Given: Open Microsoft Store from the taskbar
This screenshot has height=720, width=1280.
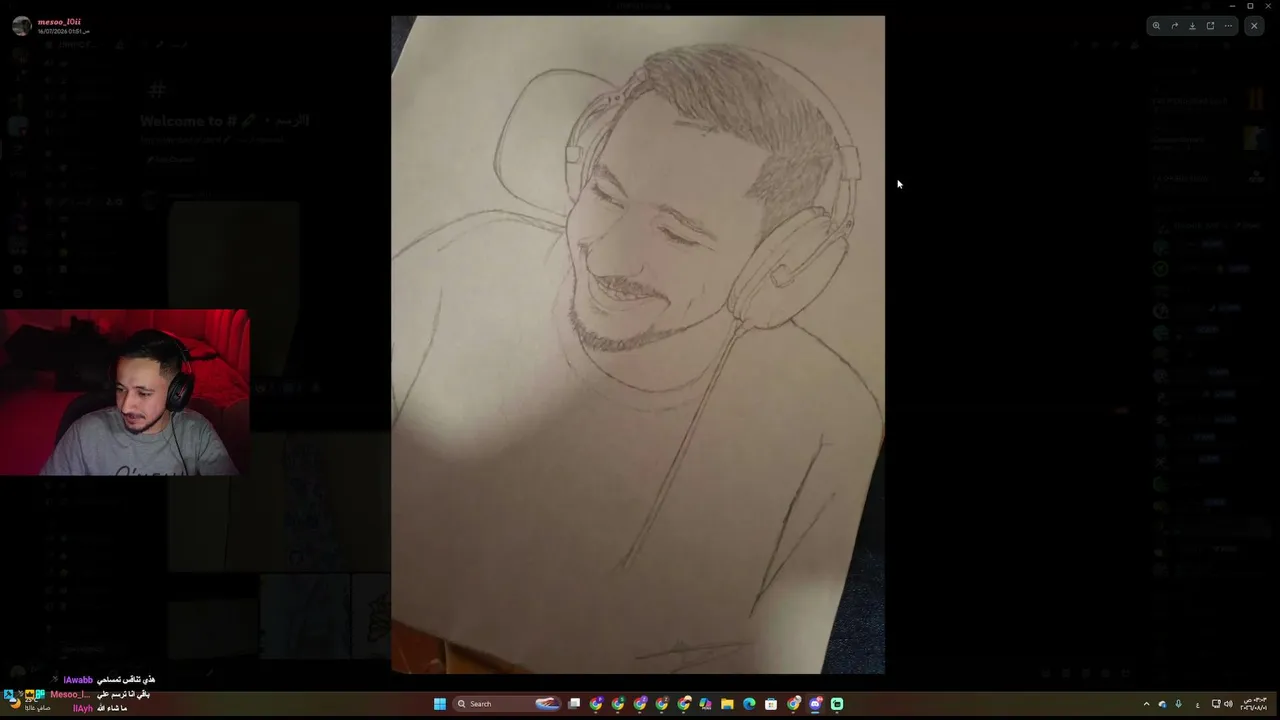Looking at the screenshot, I should tap(771, 704).
